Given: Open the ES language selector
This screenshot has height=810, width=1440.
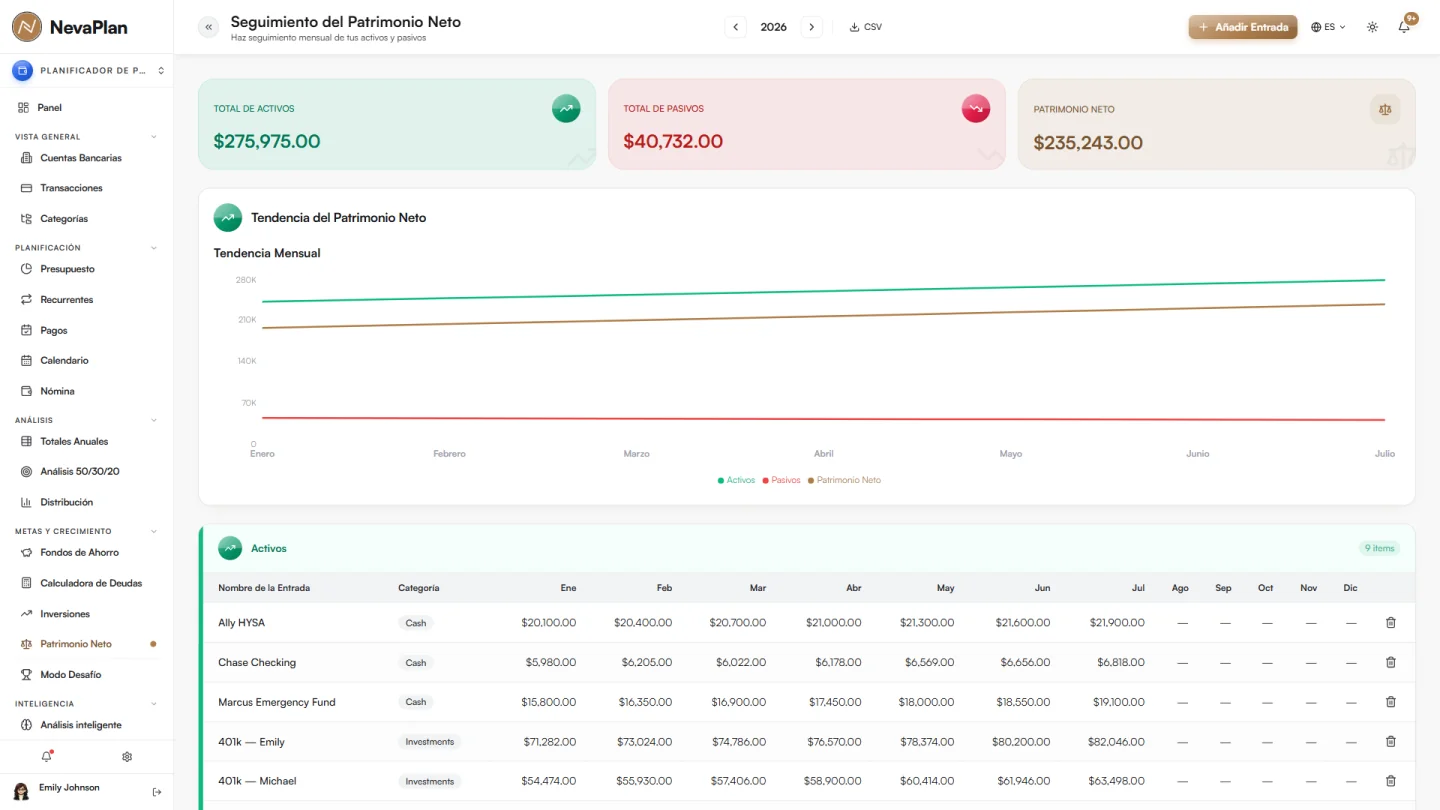Looking at the screenshot, I should pyautogui.click(x=1328, y=27).
